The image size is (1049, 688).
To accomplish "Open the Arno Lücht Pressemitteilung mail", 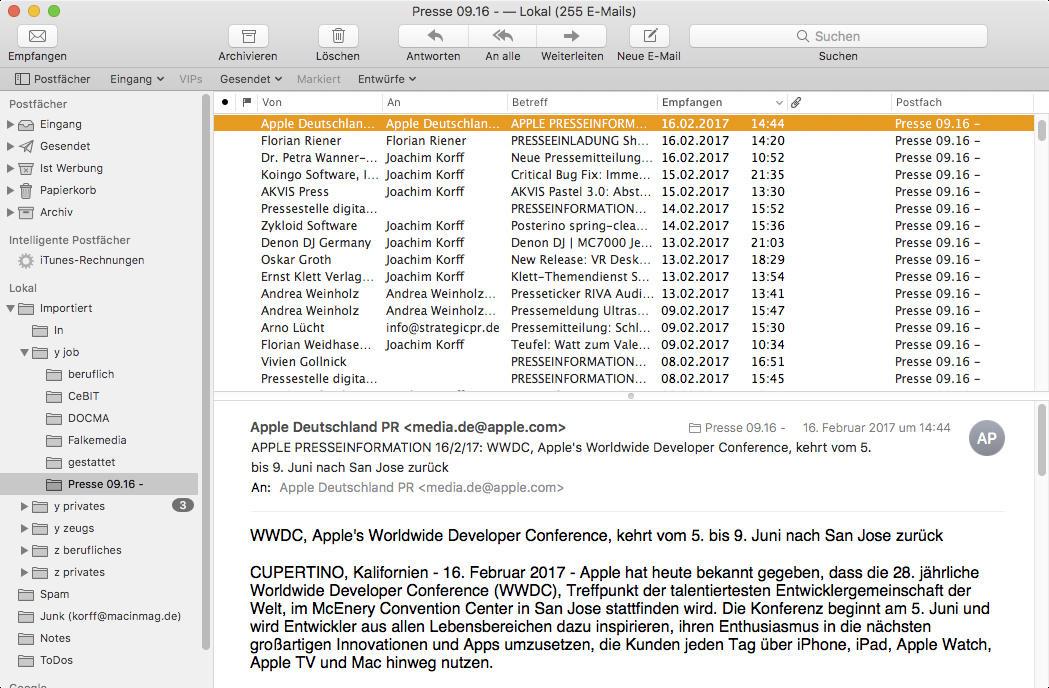I will point(624,328).
